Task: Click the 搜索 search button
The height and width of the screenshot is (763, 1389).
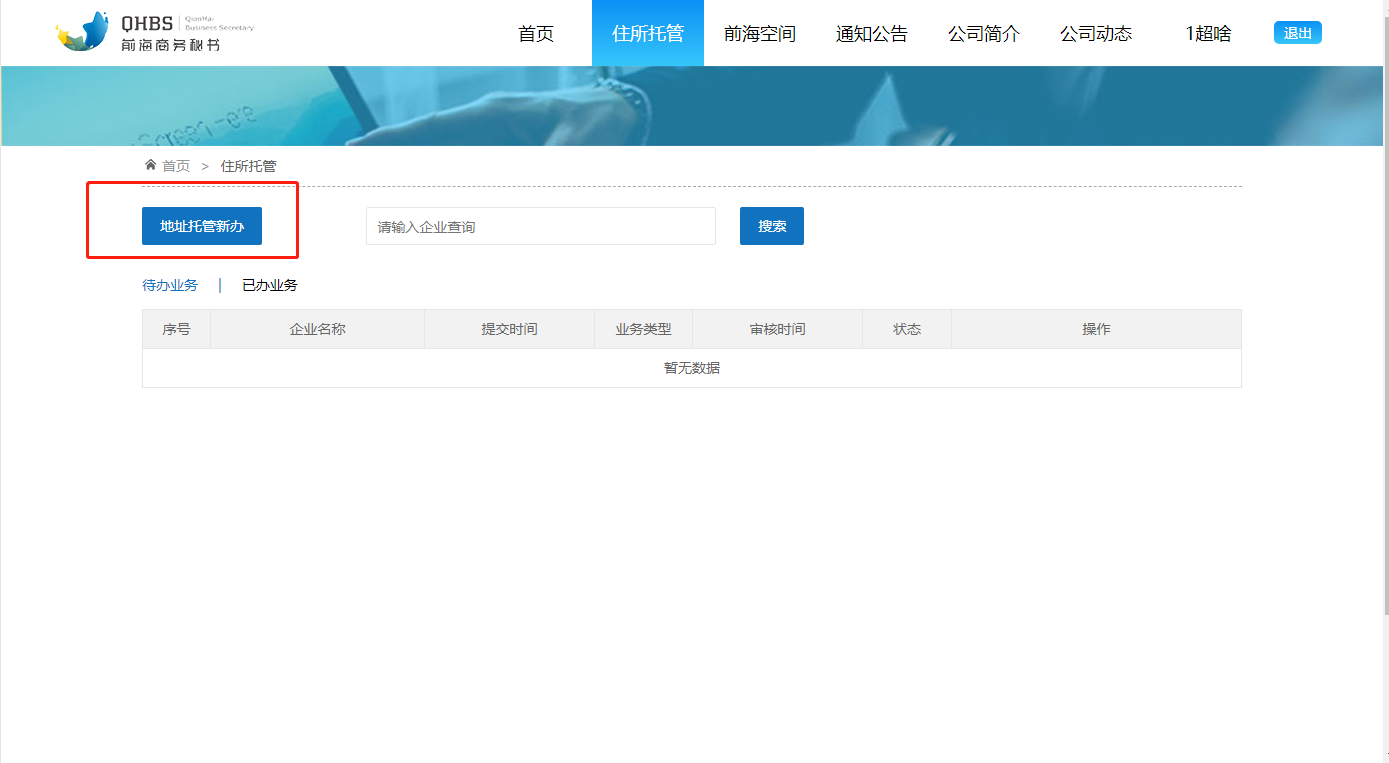Action: click(x=771, y=225)
